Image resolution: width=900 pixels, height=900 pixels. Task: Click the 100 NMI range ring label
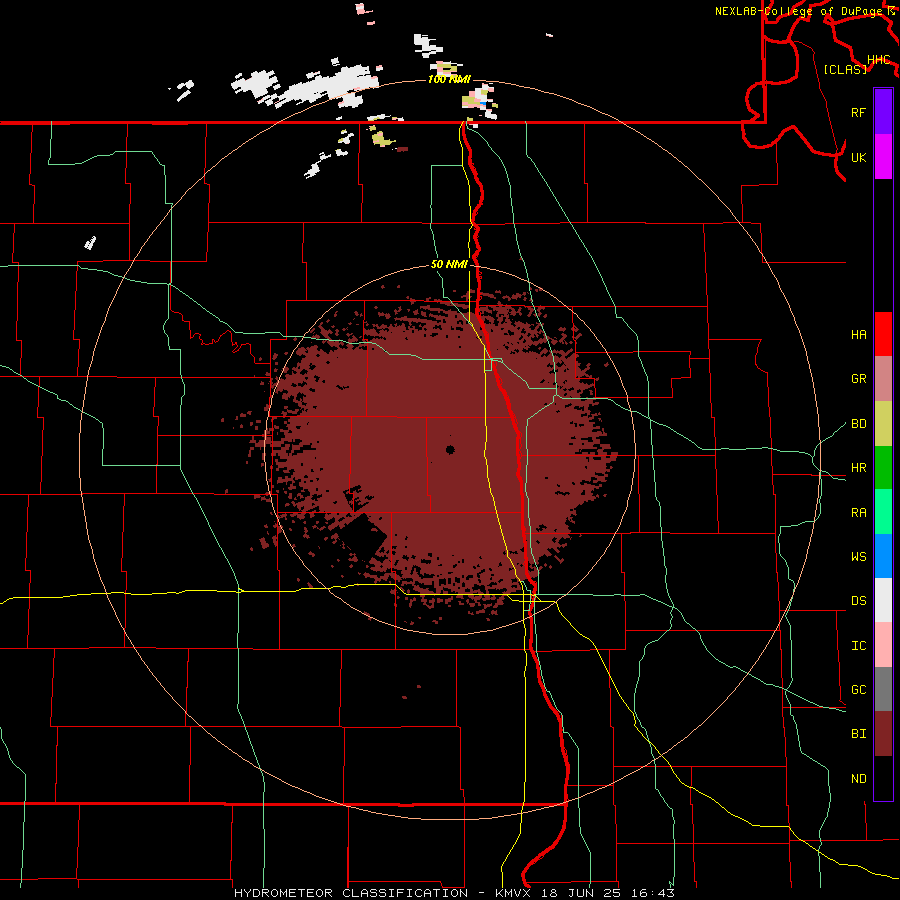tap(449, 79)
